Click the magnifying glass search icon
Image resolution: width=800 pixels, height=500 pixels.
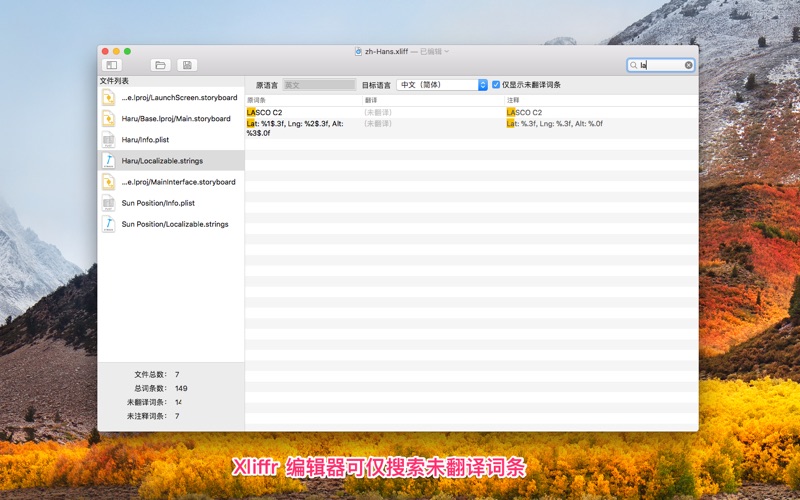coord(634,65)
